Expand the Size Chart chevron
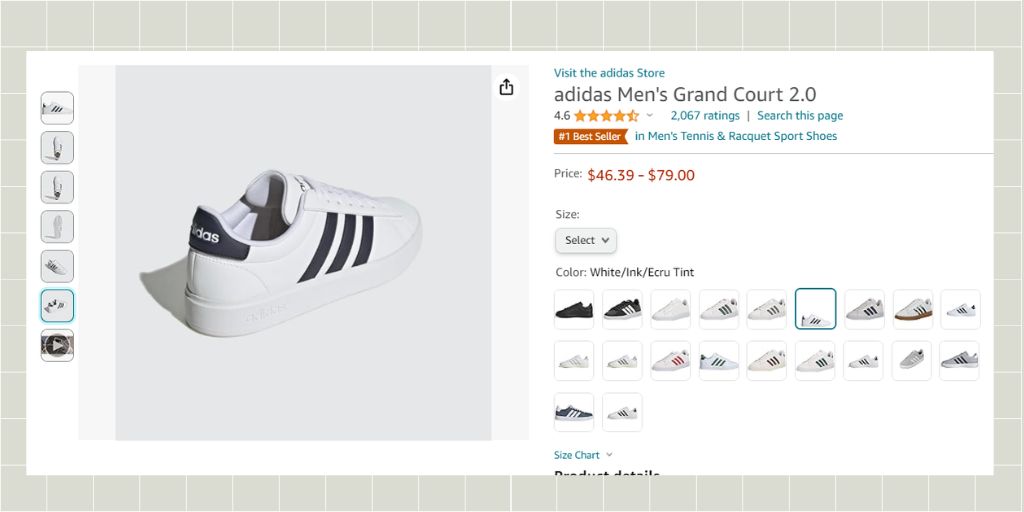This screenshot has width=1024, height=512. 609,455
